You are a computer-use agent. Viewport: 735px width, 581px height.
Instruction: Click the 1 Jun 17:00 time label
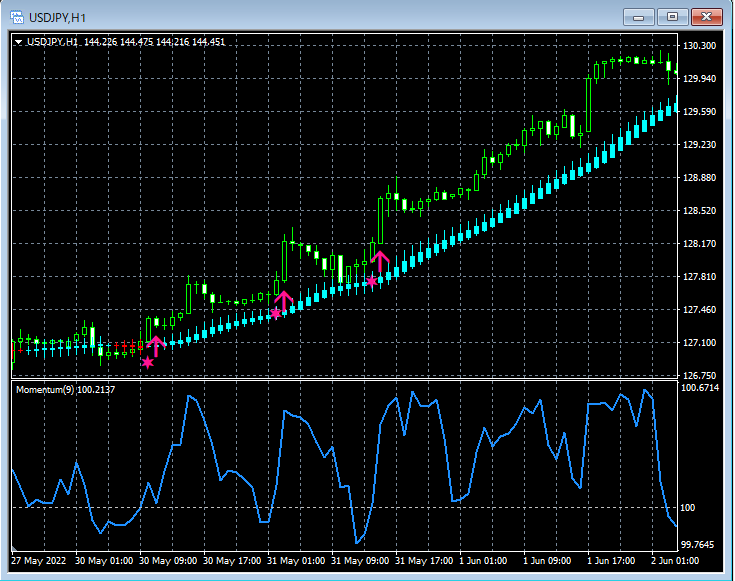click(x=611, y=561)
